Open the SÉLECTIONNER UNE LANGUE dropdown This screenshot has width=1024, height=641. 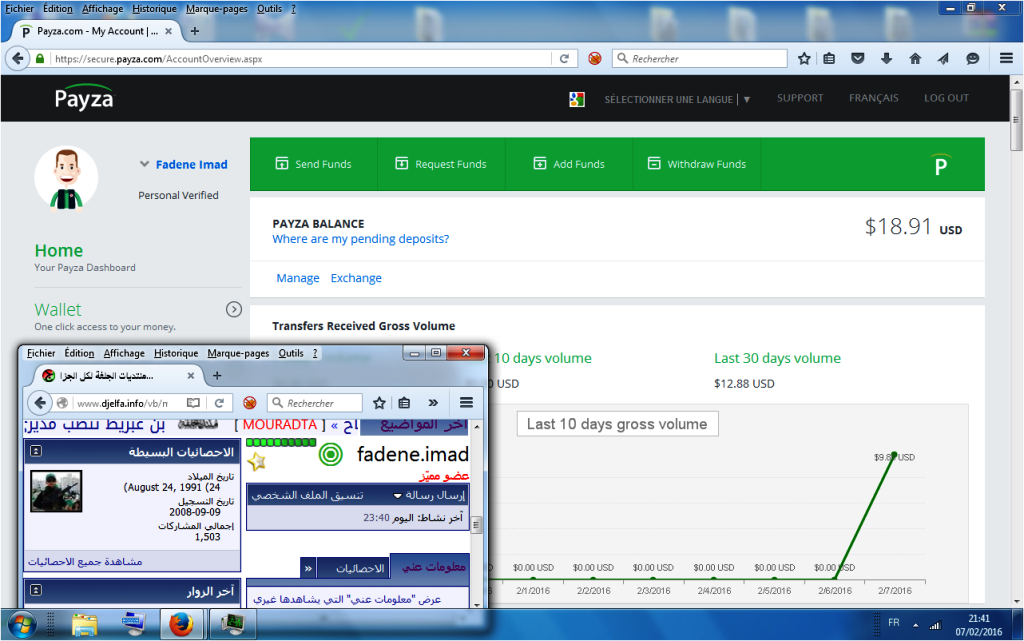(x=677, y=99)
